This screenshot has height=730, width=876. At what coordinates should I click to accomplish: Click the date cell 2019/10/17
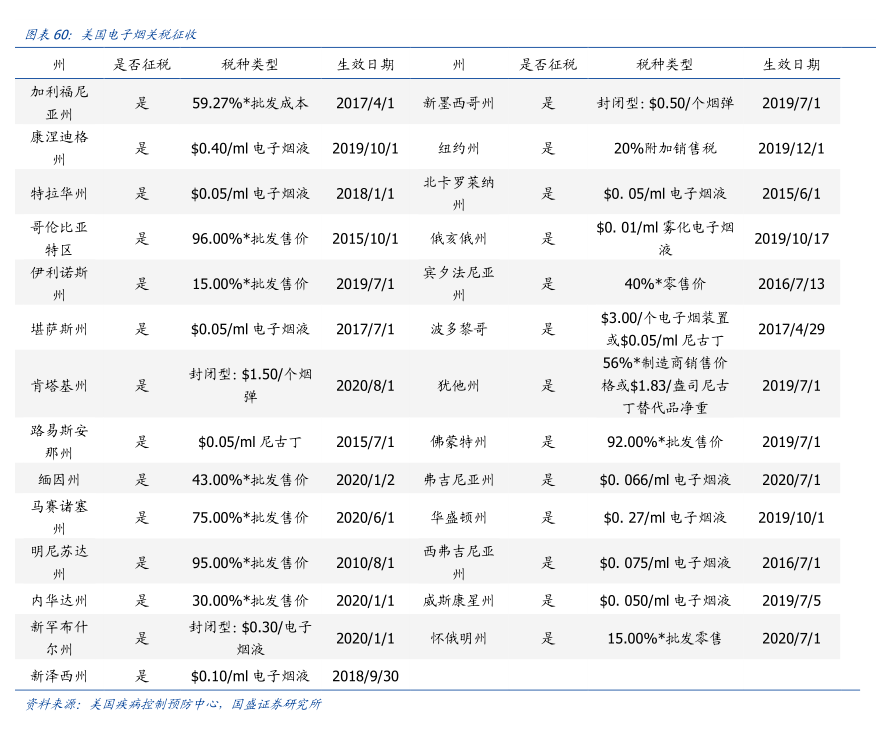[x=791, y=239]
